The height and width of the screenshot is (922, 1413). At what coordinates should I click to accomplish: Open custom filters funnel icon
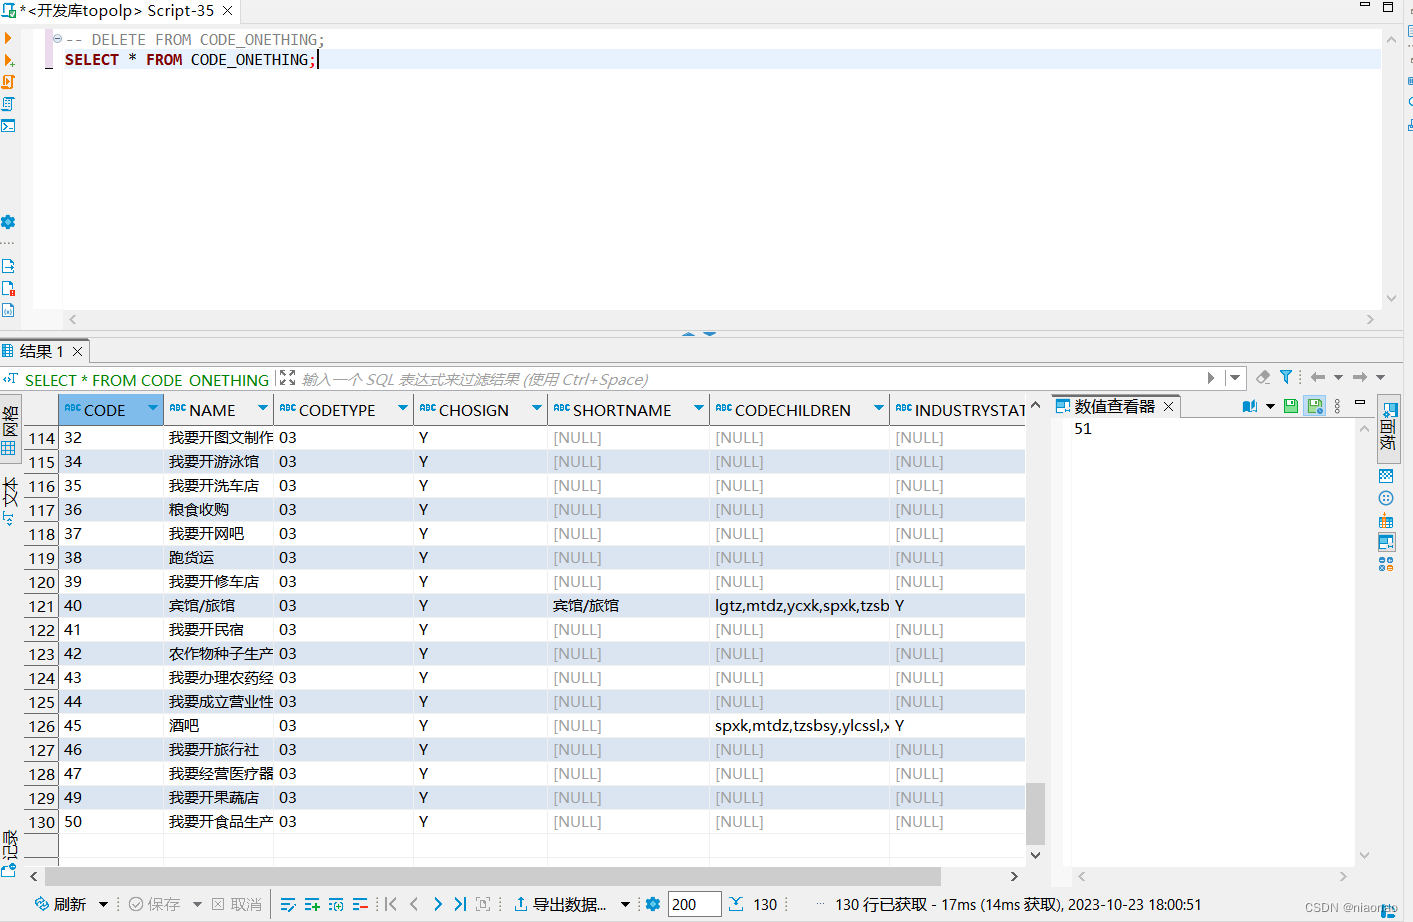point(1286,377)
